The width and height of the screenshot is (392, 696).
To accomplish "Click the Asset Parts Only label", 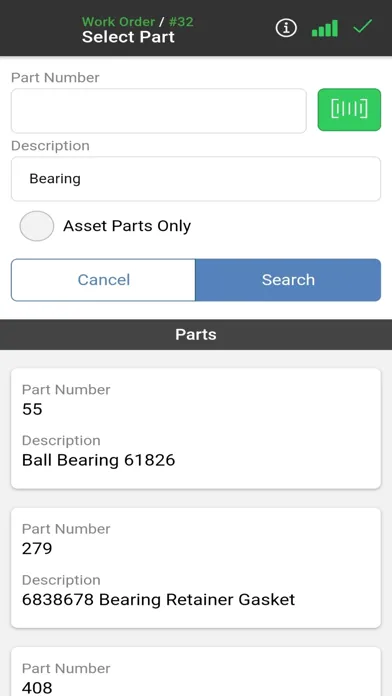I will click(x=127, y=226).
